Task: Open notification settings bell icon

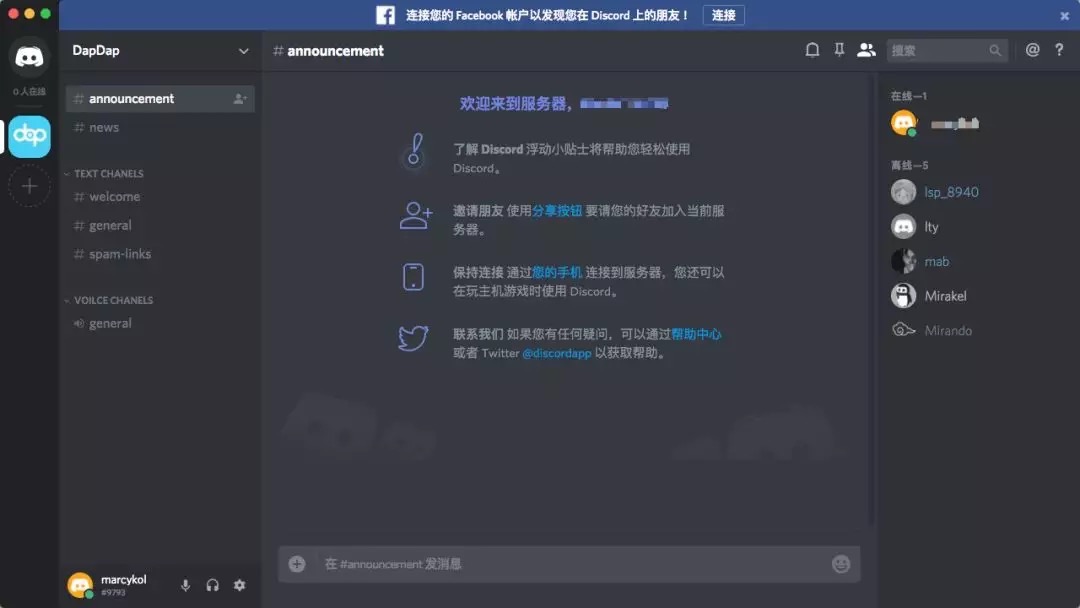Action: click(x=812, y=50)
